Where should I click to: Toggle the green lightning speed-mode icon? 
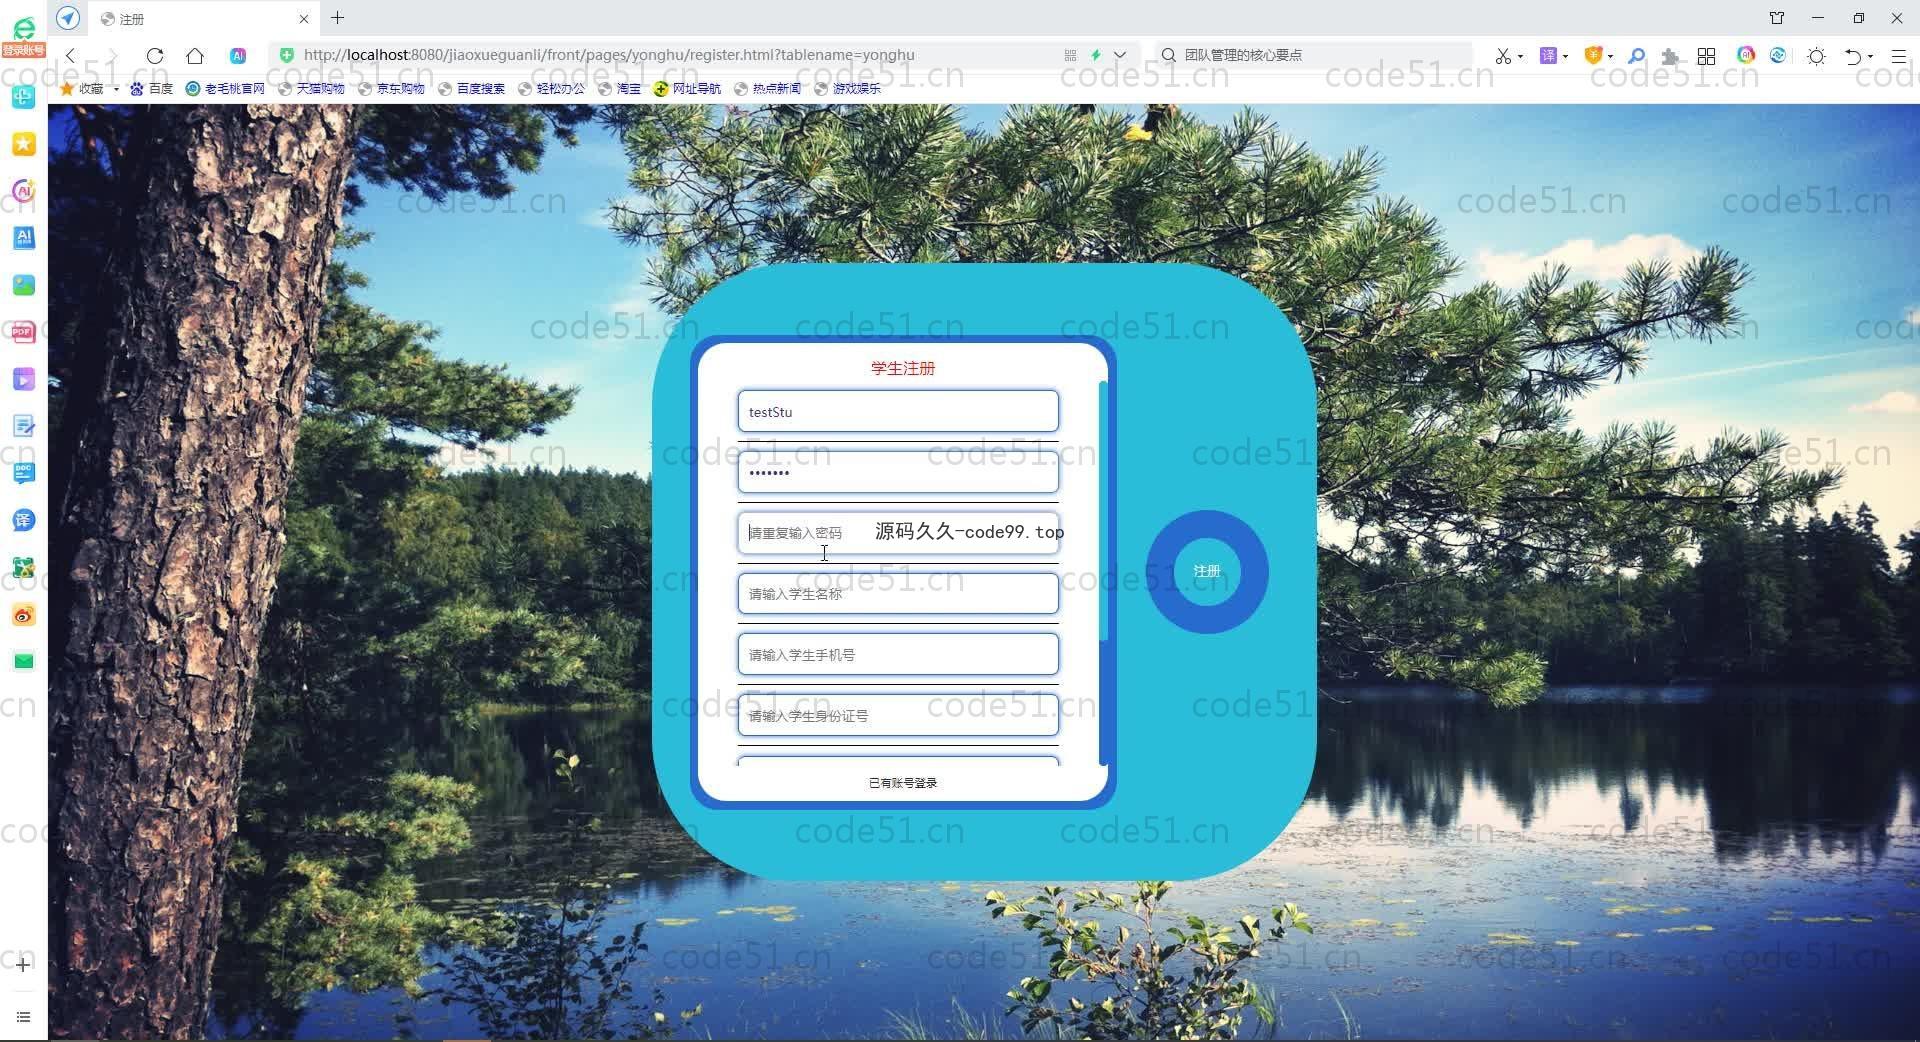coord(1096,55)
